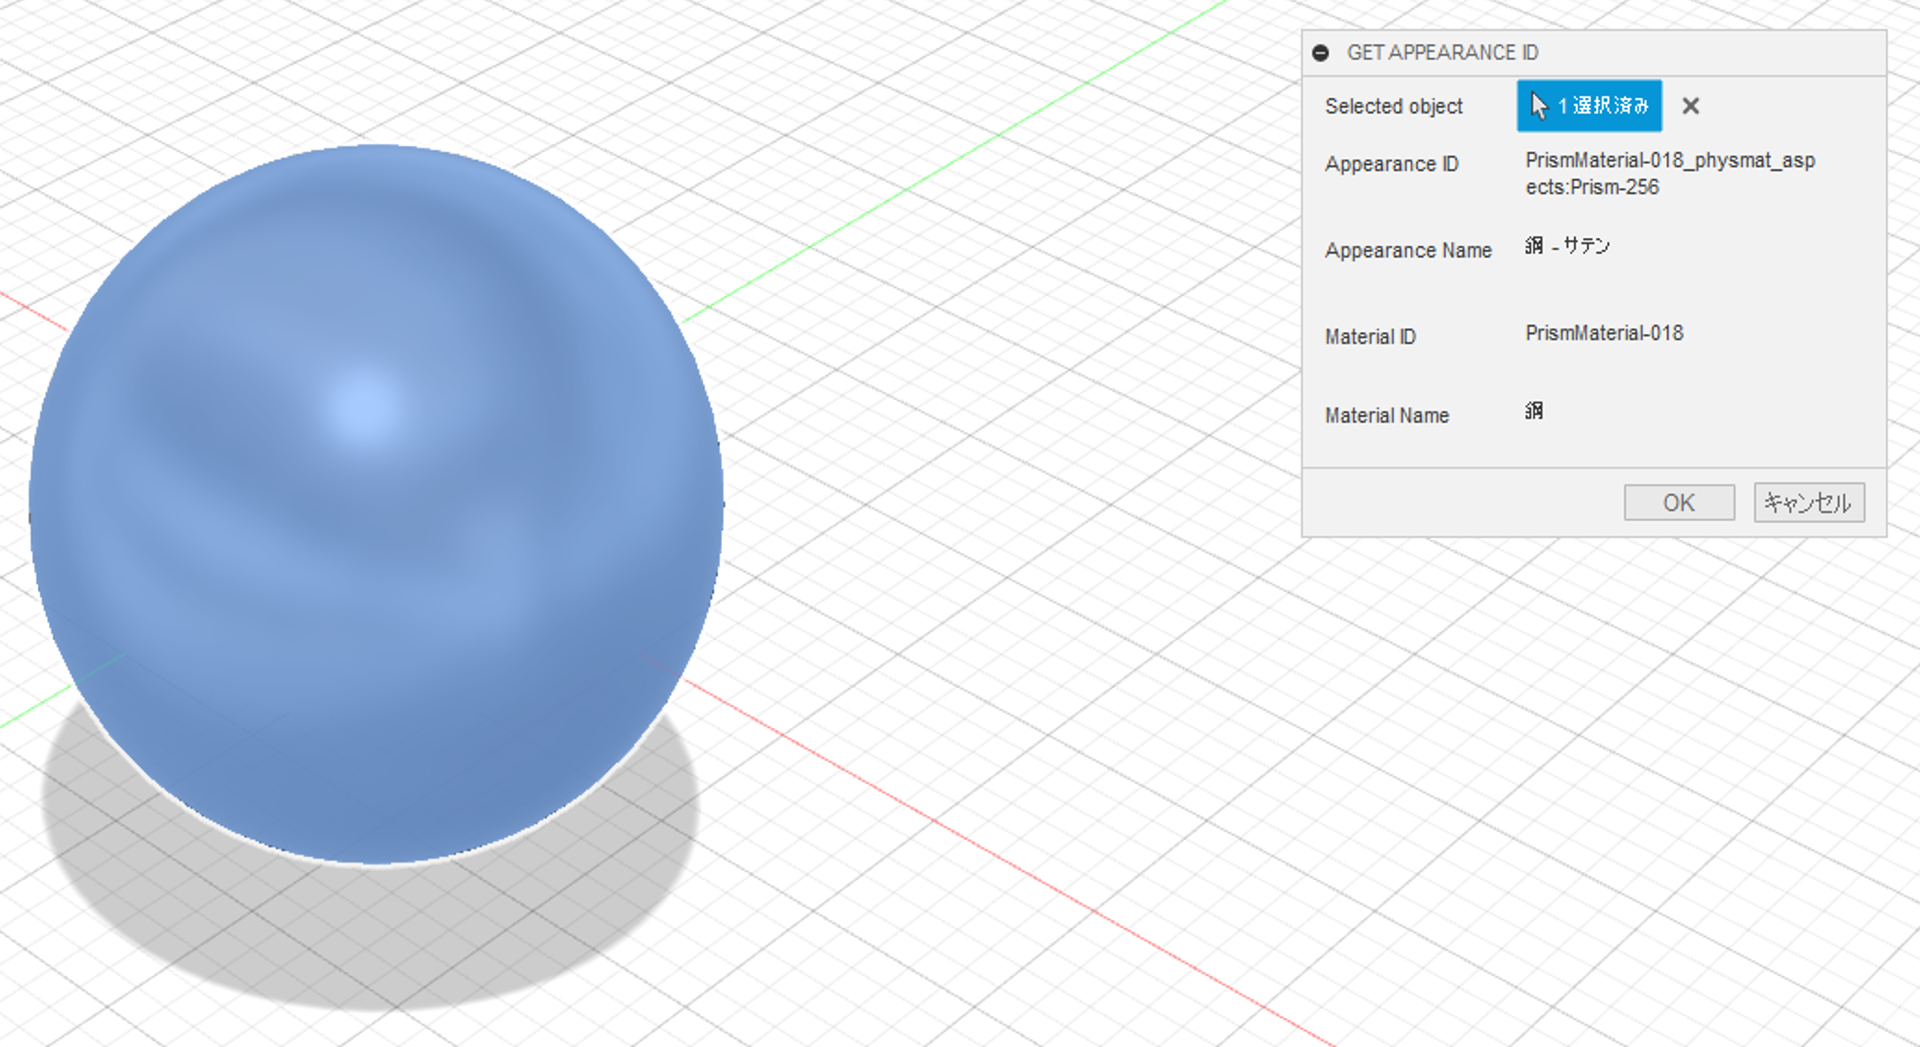Click the Appearance ID label text
This screenshot has height=1047, width=1920.
click(x=1391, y=164)
